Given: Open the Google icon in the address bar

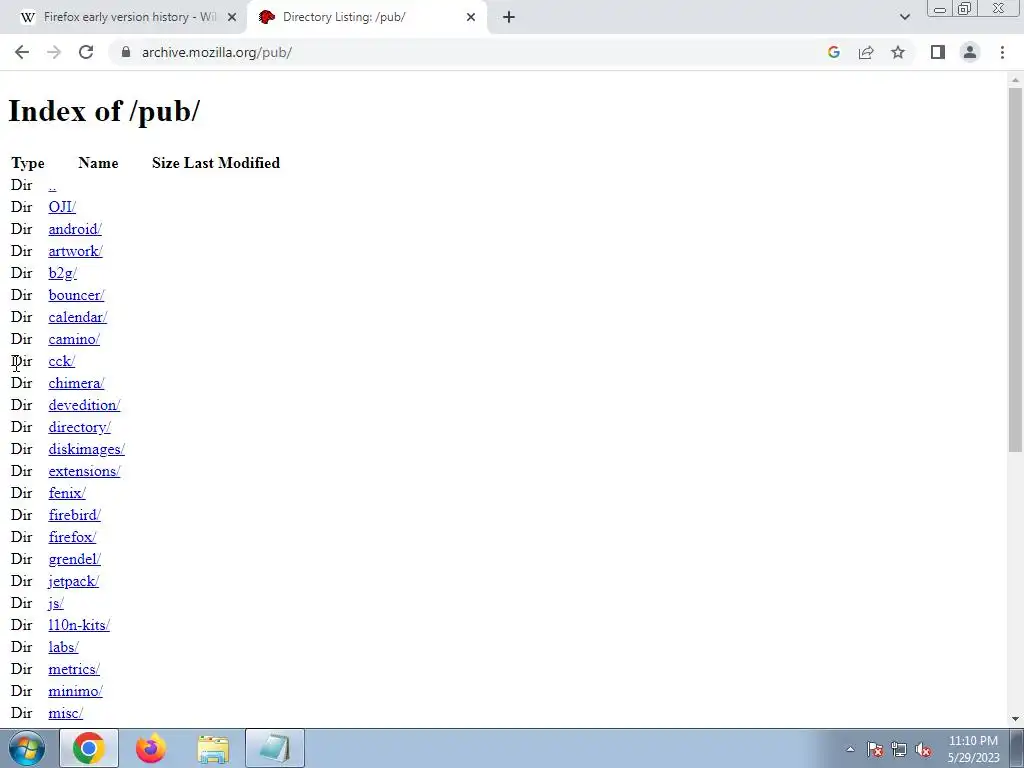Looking at the screenshot, I should (833, 52).
